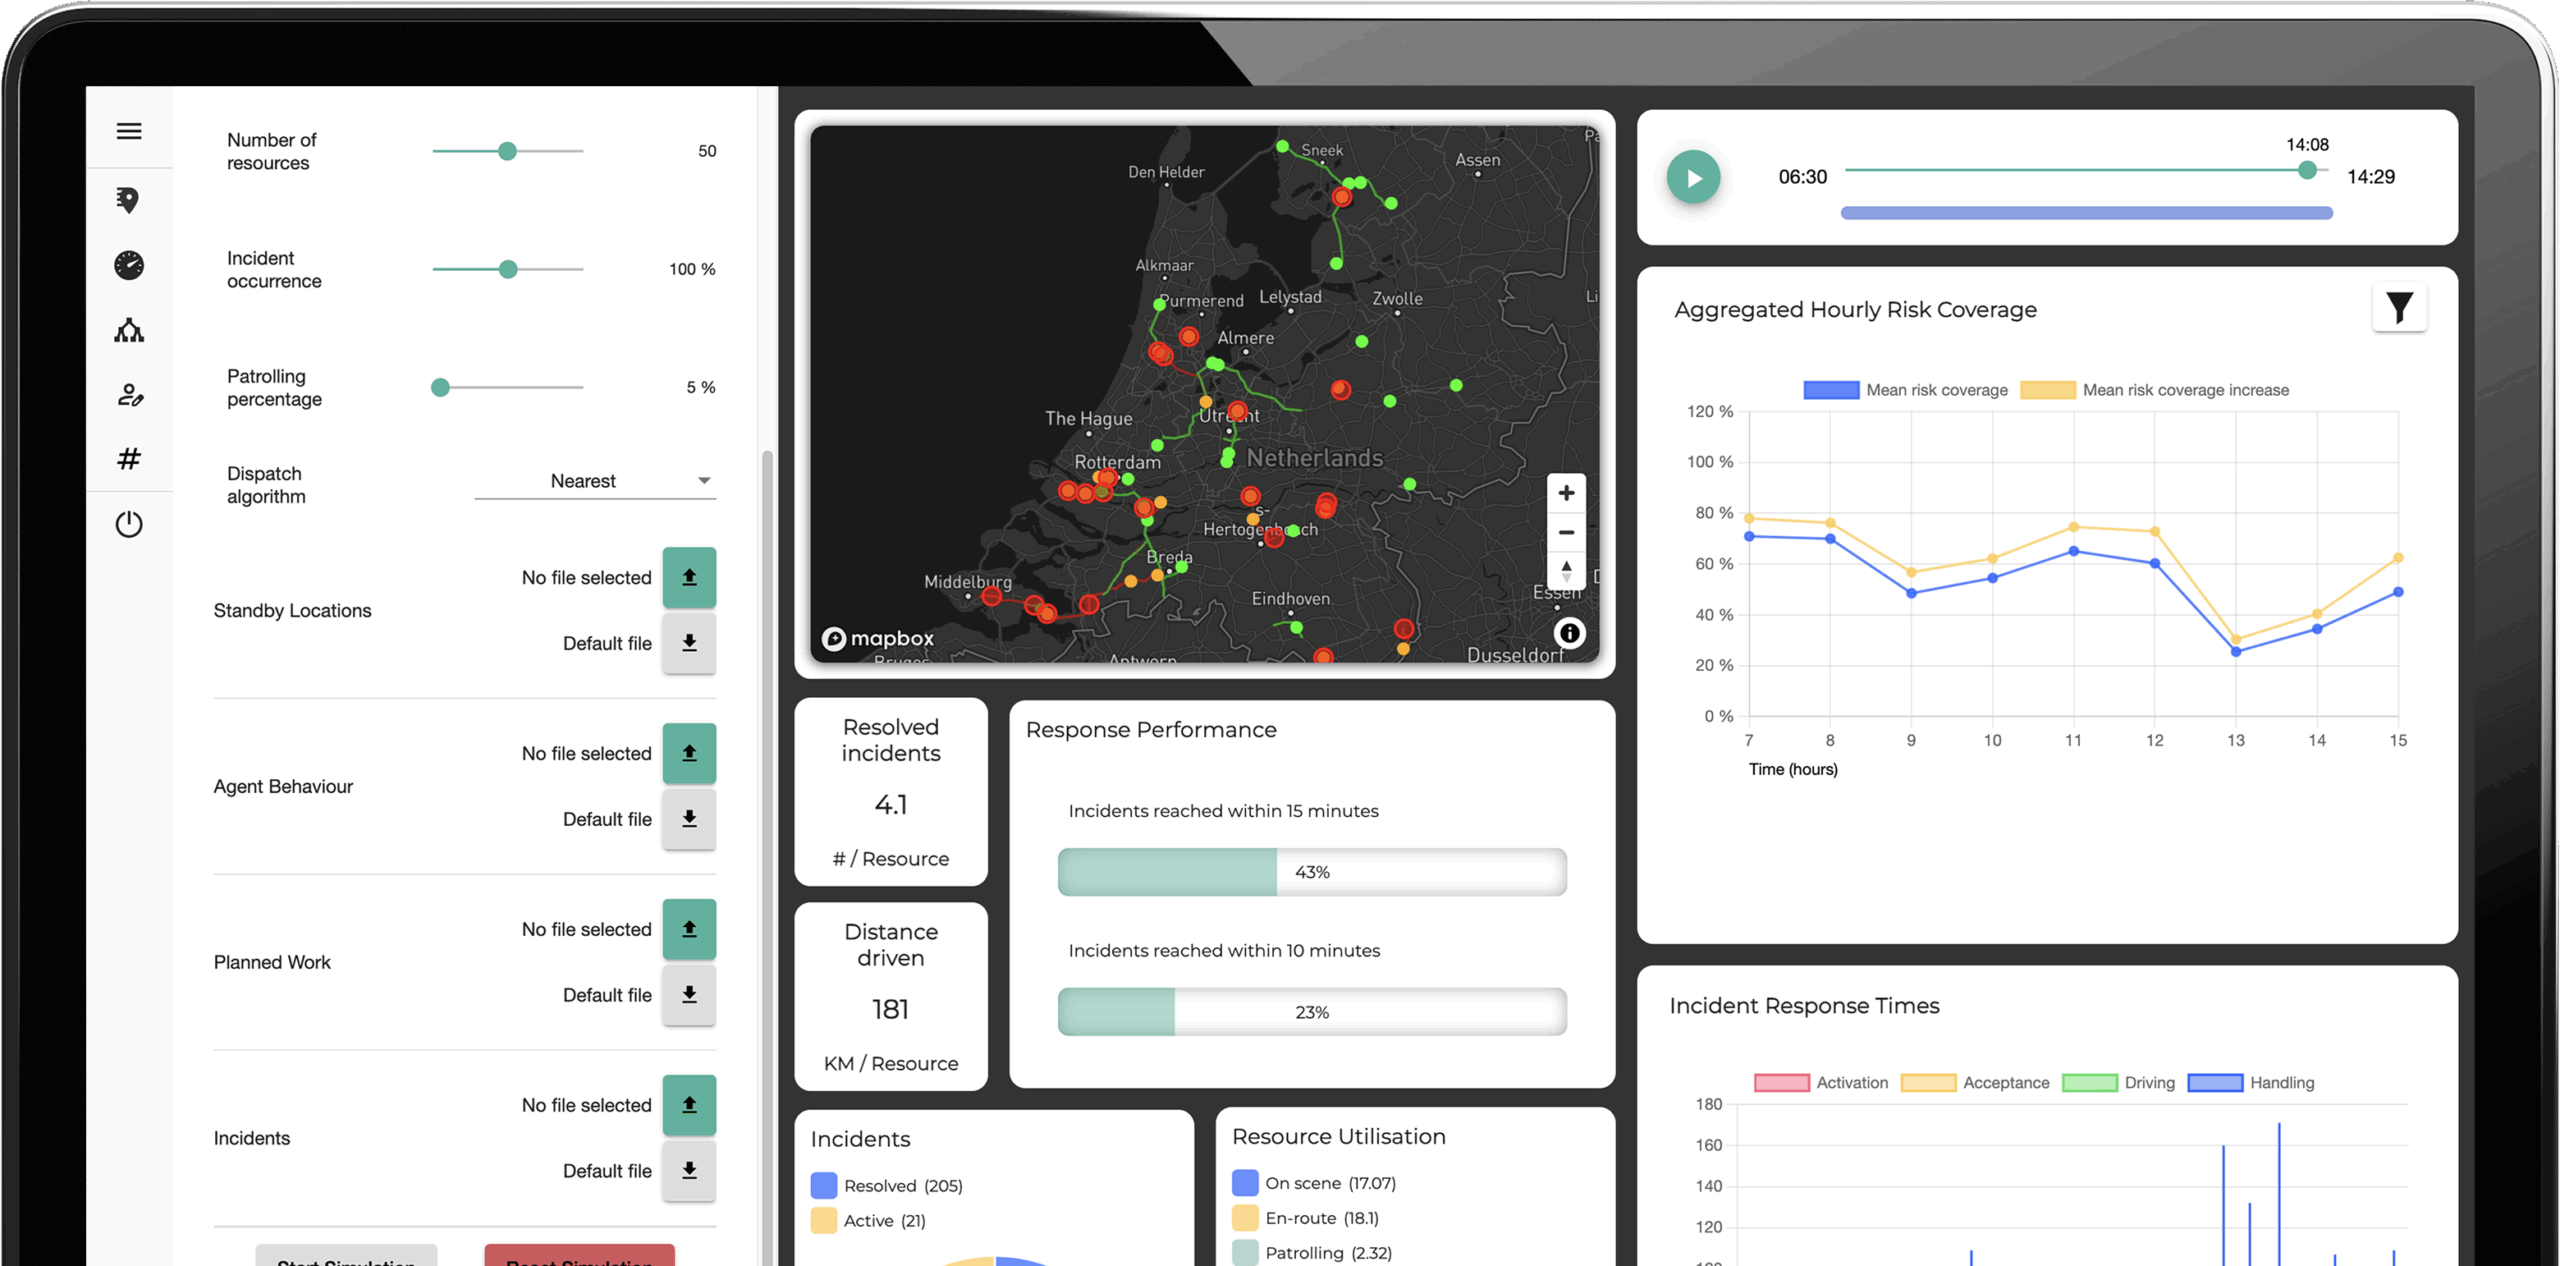Viewport: 2560px width, 1266px height.
Task: Click the 14:29 timeline end time
Action: coord(2371,177)
